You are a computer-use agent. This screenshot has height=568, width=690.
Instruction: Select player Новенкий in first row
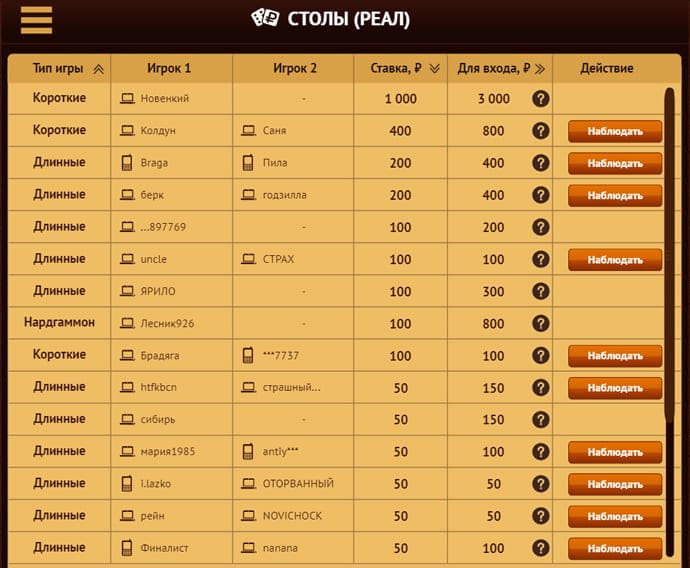pyautogui.click(x=165, y=99)
